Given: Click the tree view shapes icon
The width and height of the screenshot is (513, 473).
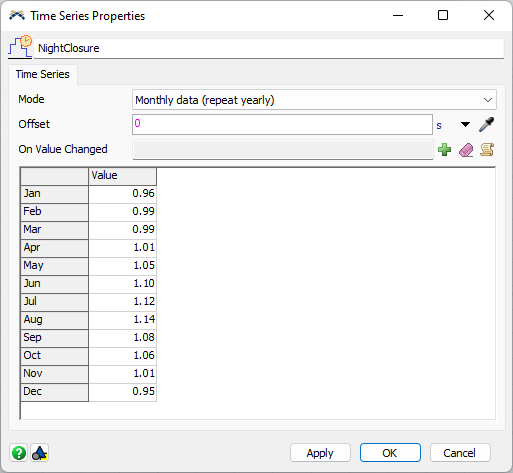Looking at the screenshot, I should 40,453.
